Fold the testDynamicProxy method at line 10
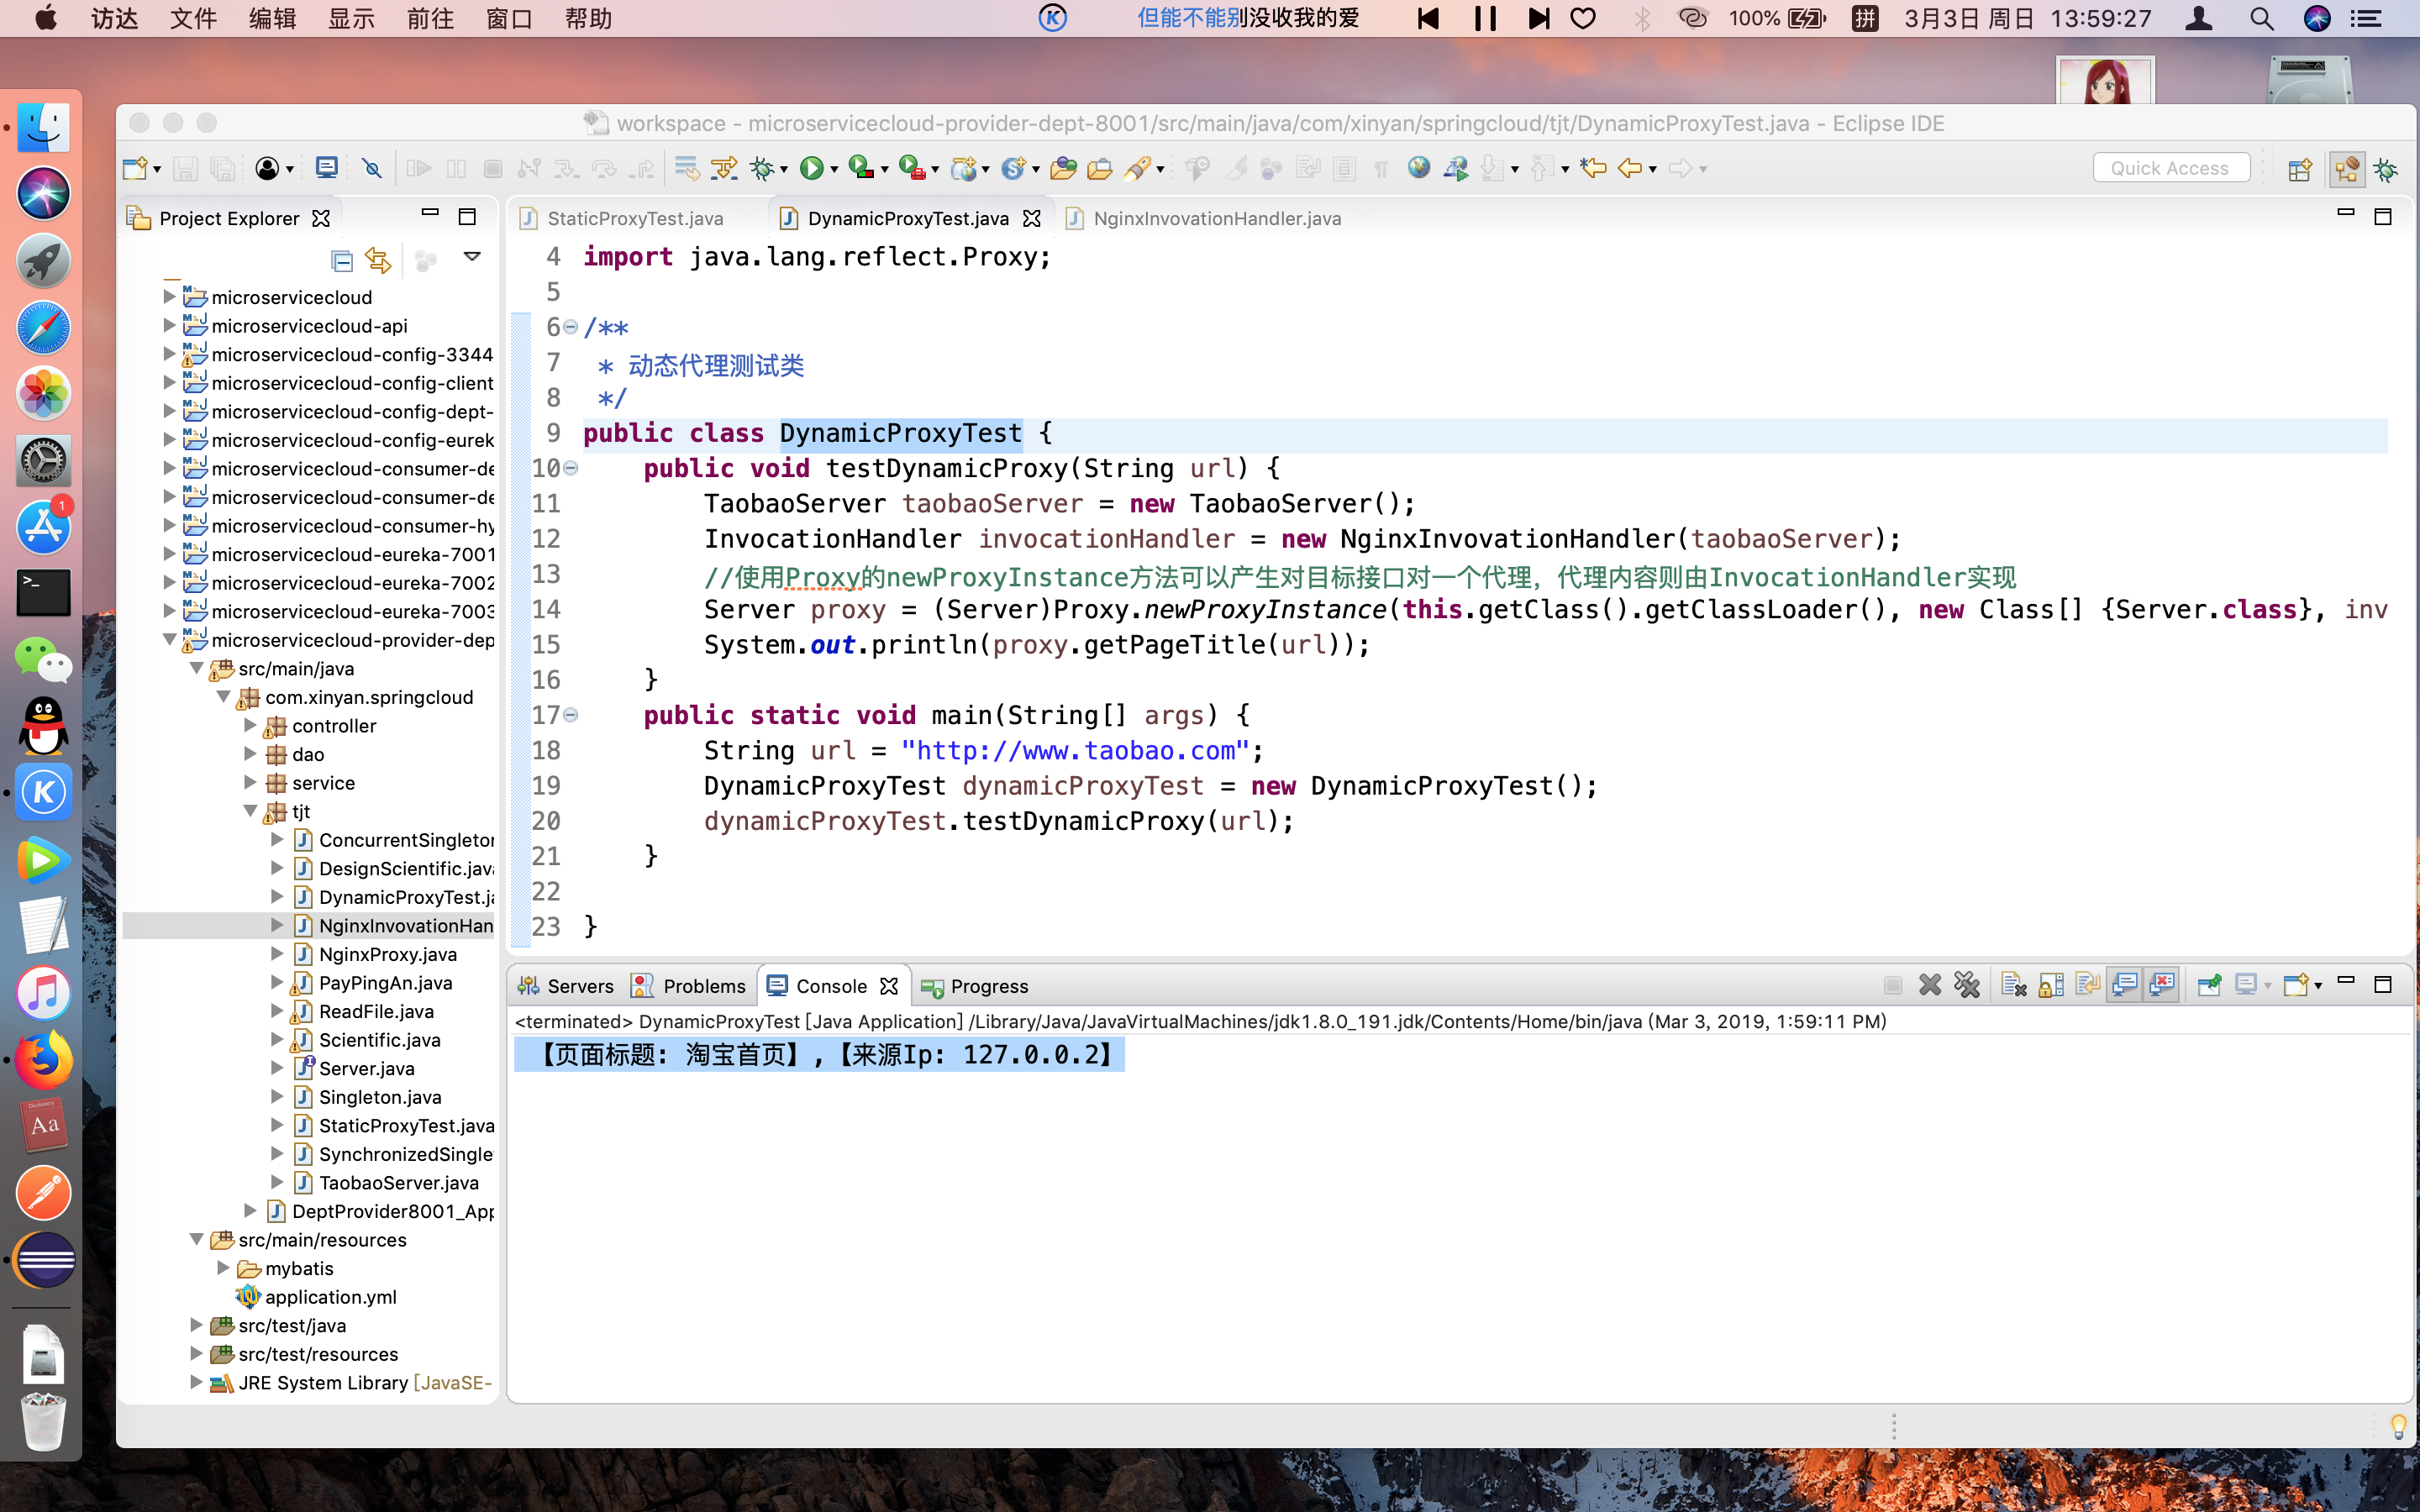 (571, 468)
